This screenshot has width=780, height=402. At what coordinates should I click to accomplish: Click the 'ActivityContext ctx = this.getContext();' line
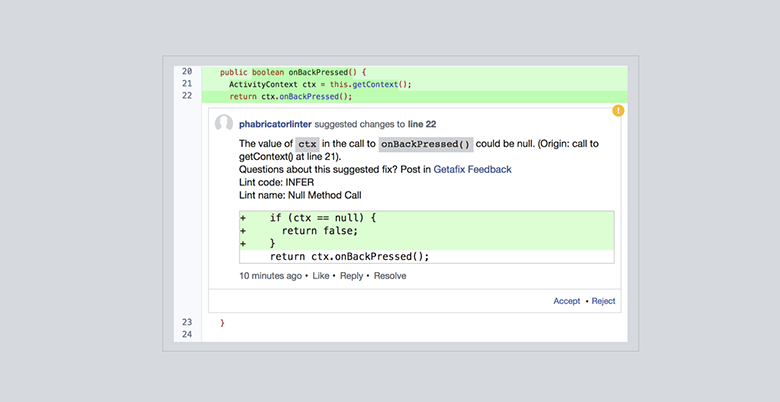click(320, 85)
